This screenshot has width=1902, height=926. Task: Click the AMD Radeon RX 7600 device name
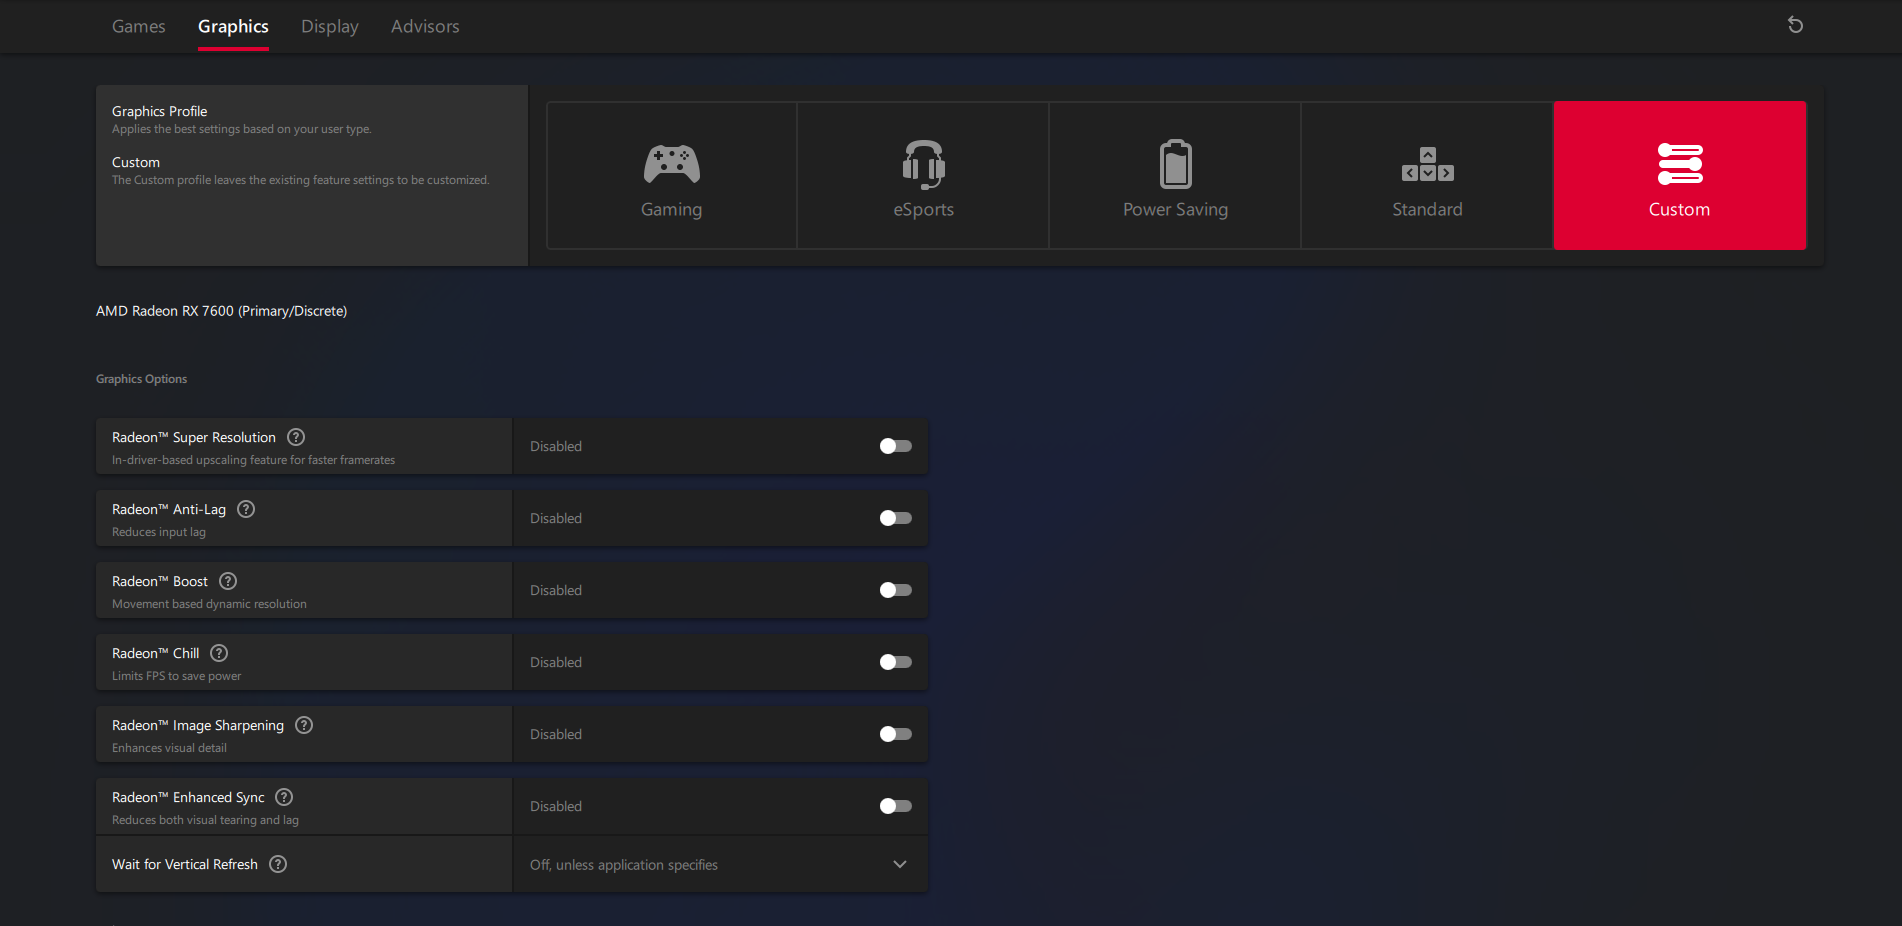click(221, 311)
